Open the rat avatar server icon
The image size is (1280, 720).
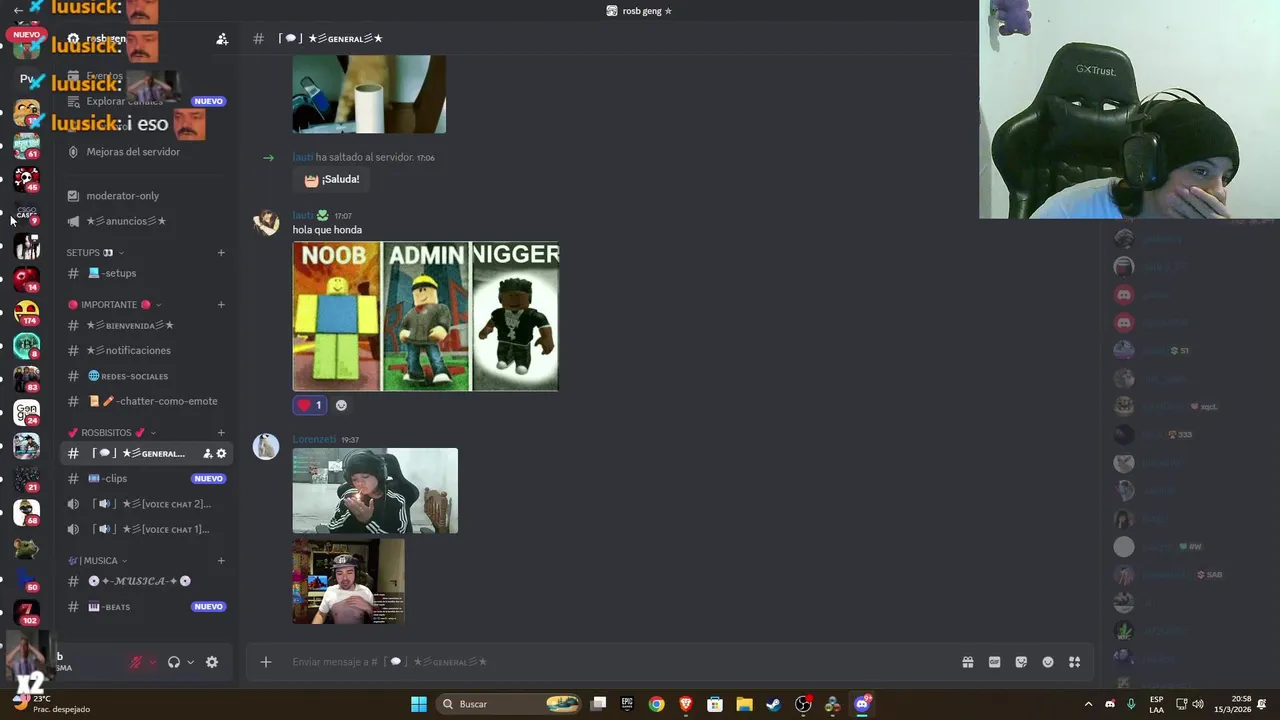pyautogui.click(x=27, y=547)
